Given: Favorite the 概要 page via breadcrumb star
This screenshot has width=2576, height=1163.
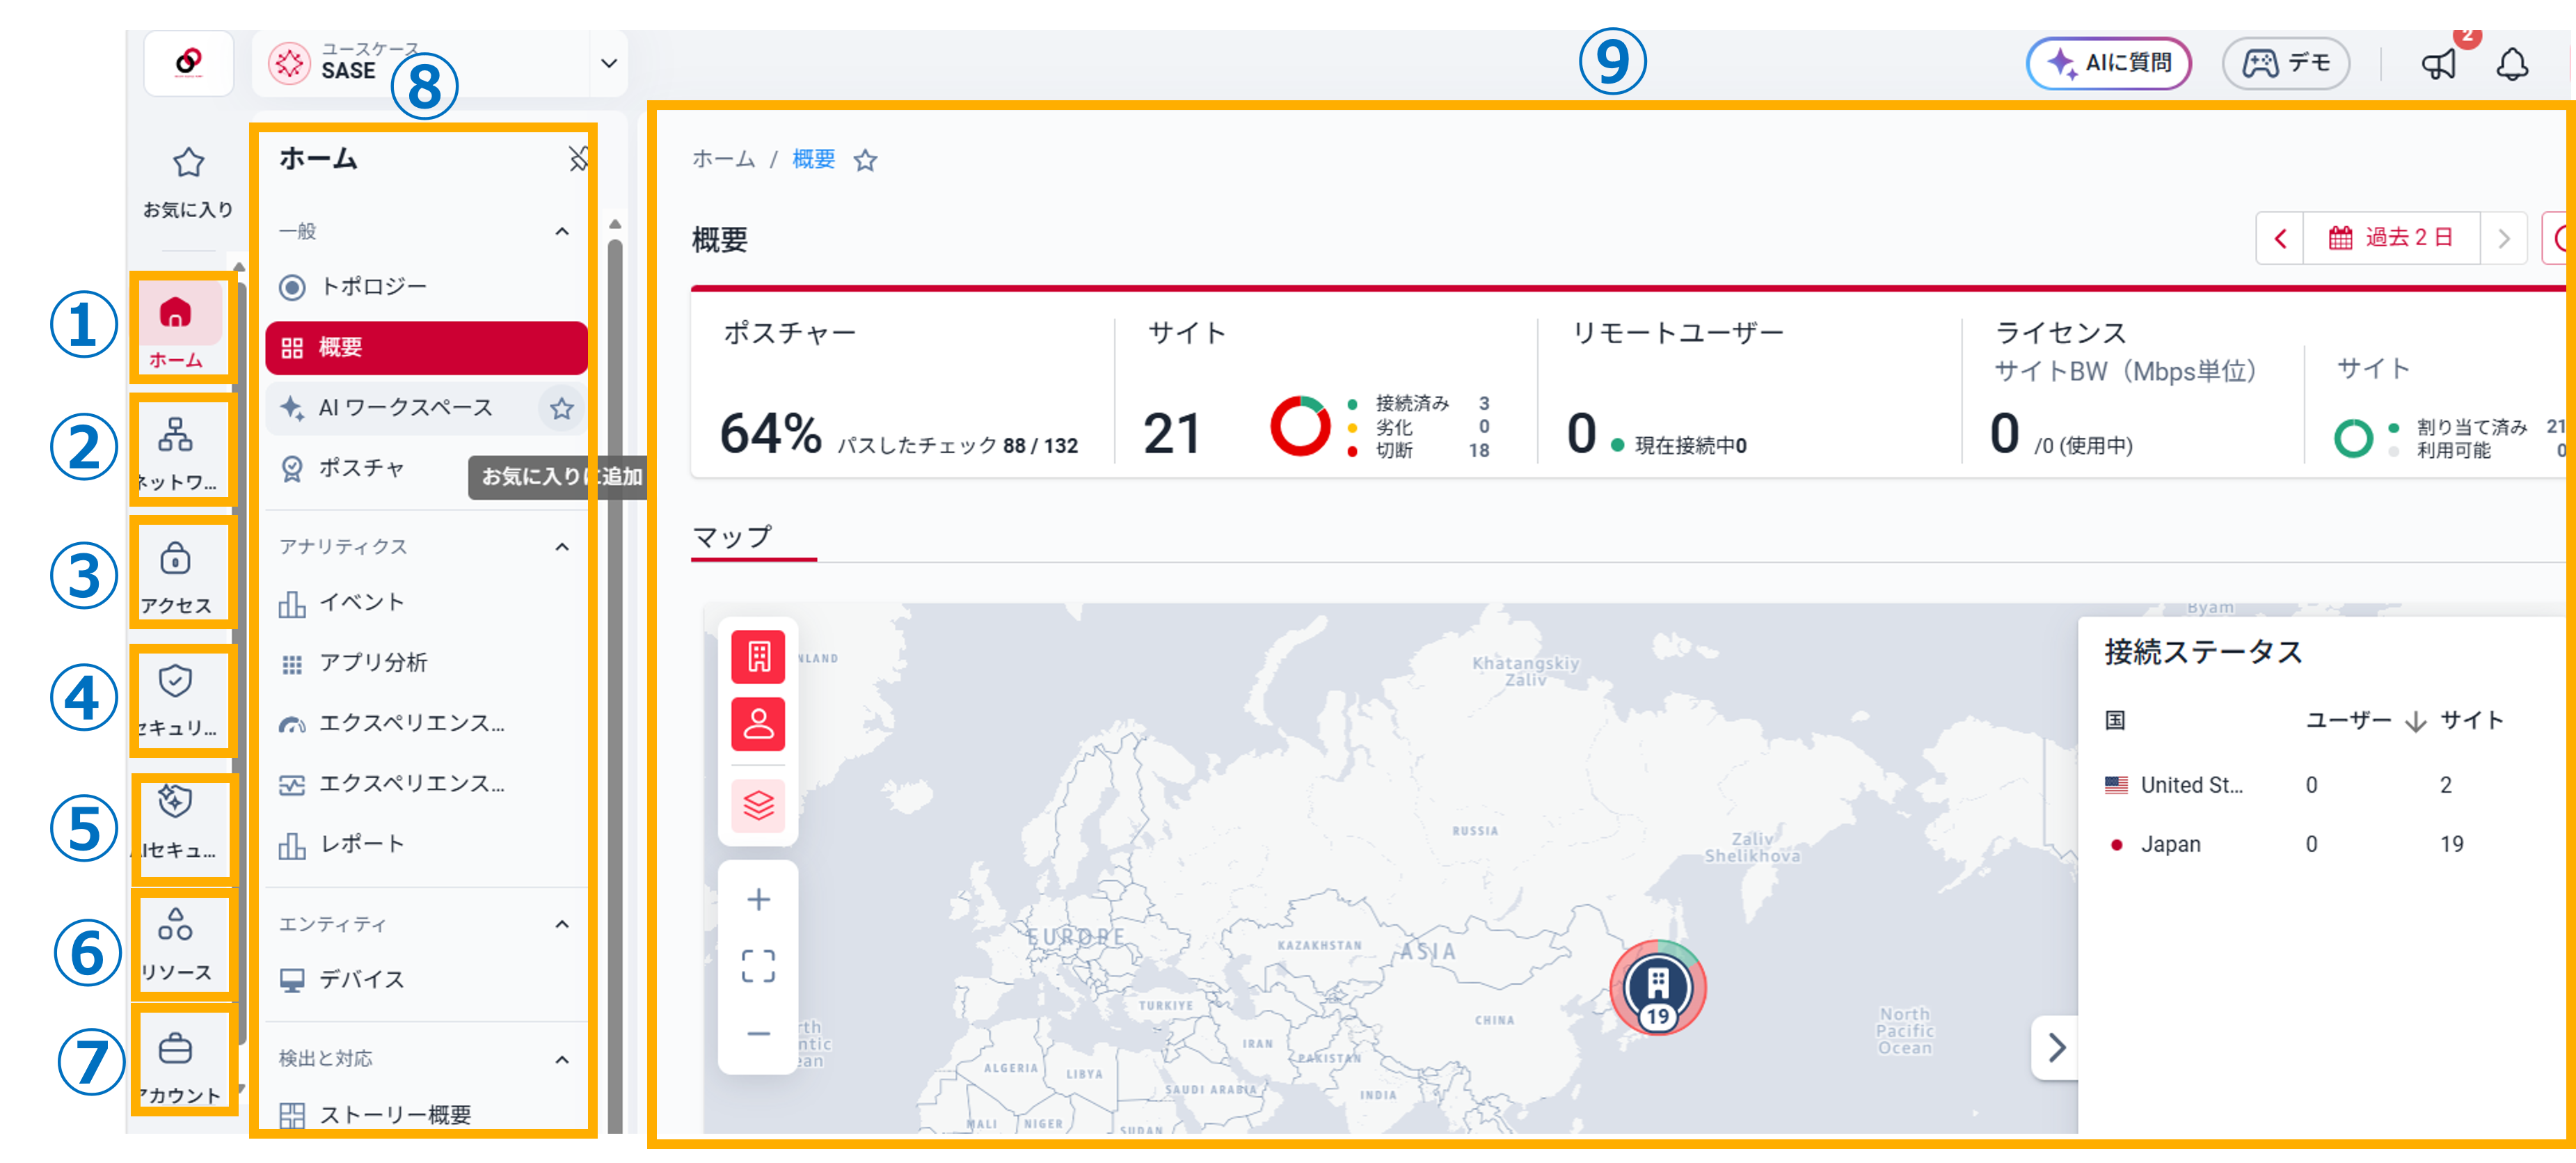Looking at the screenshot, I should coord(866,160).
